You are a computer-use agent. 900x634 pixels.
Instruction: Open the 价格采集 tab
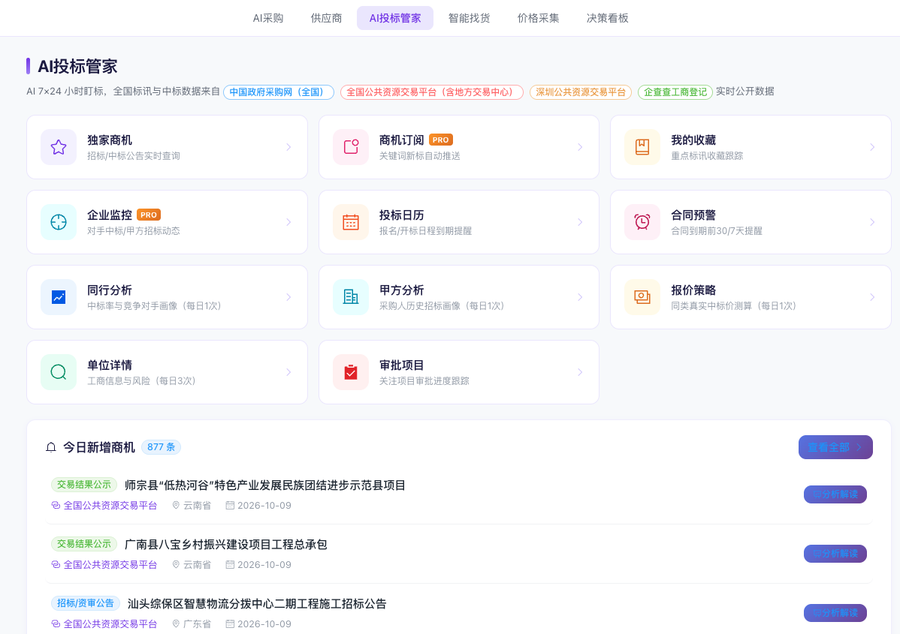tap(538, 18)
